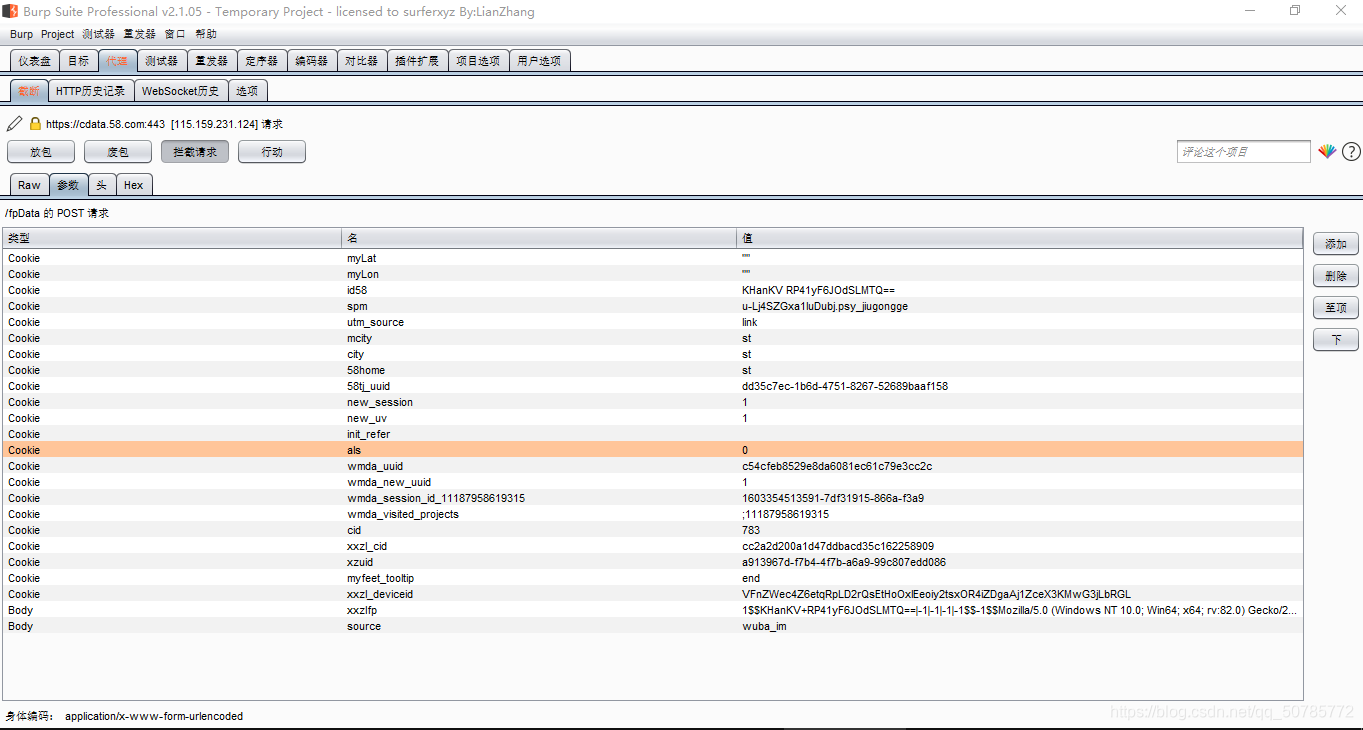The width and height of the screenshot is (1363, 730).
Task: Open the 行动 action button
Action: coord(272,152)
